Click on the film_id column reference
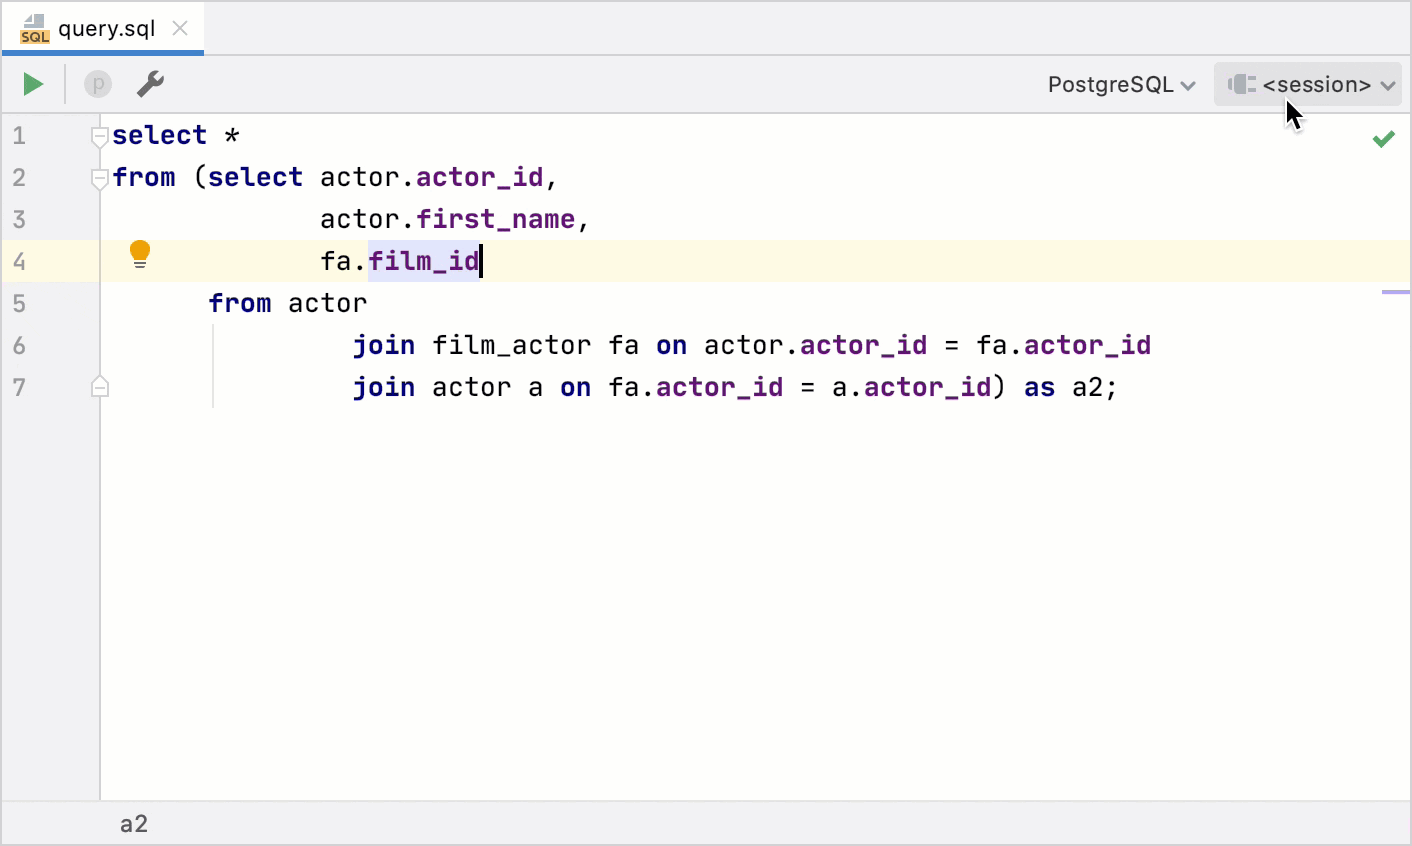Image resolution: width=1412 pixels, height=846 pixels. pyautogui.click(x=424, y=261)
